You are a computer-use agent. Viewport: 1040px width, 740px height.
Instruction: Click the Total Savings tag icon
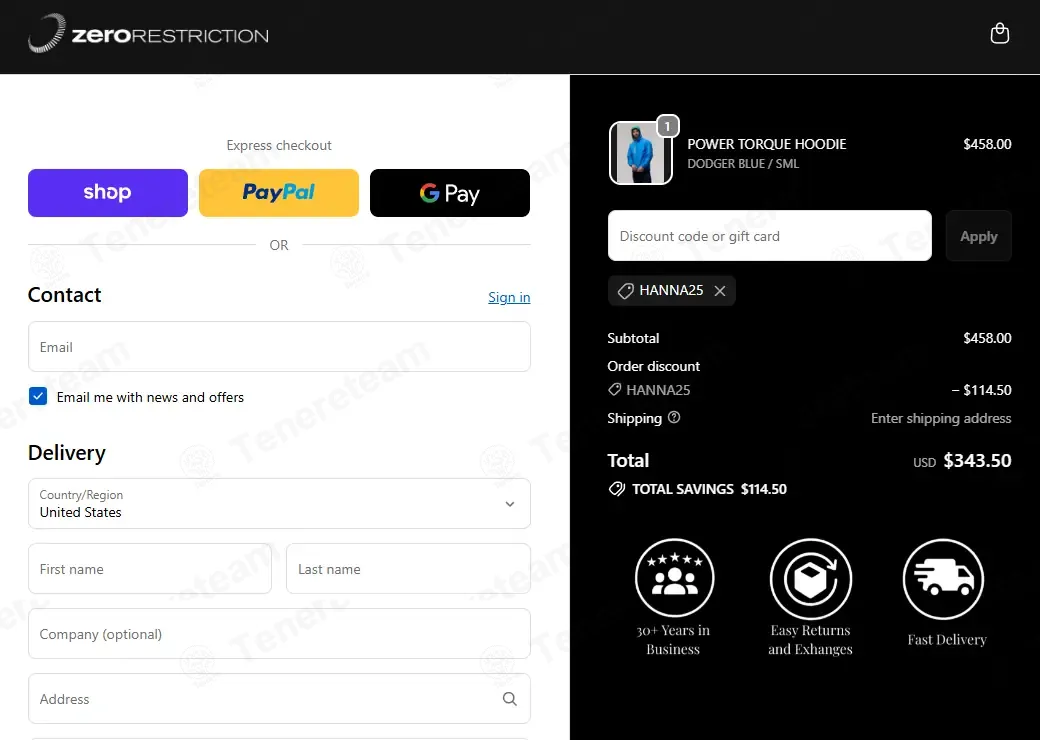[617, 489]
